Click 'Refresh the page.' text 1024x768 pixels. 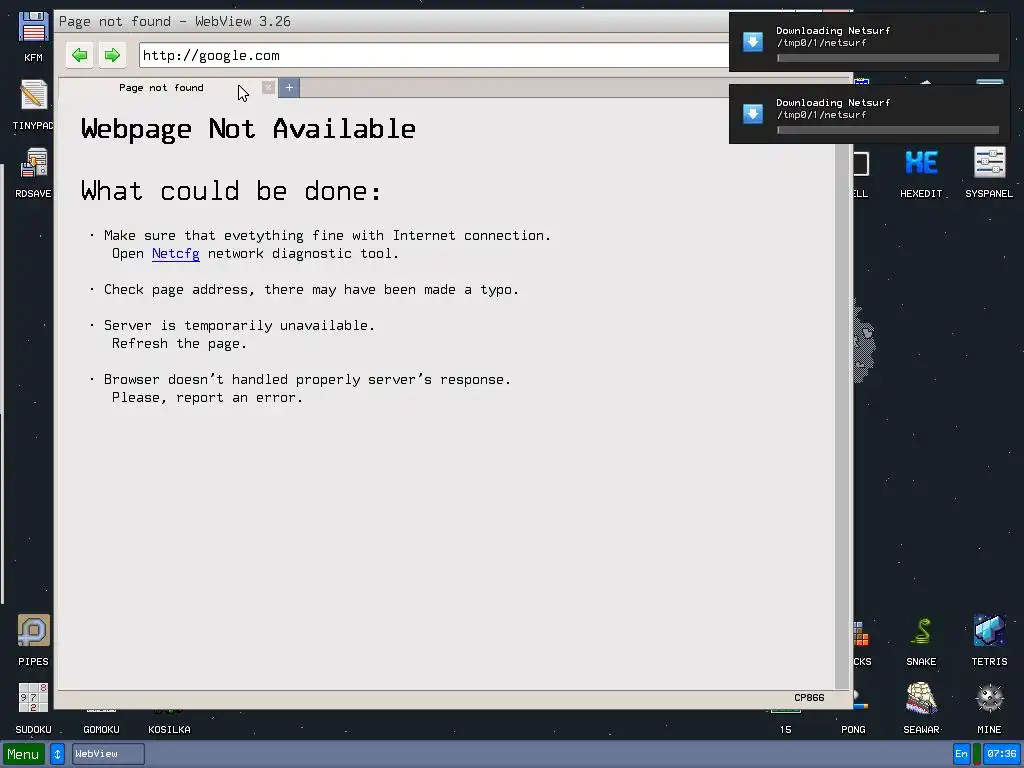pyautogui.click(x=179, y=344)
